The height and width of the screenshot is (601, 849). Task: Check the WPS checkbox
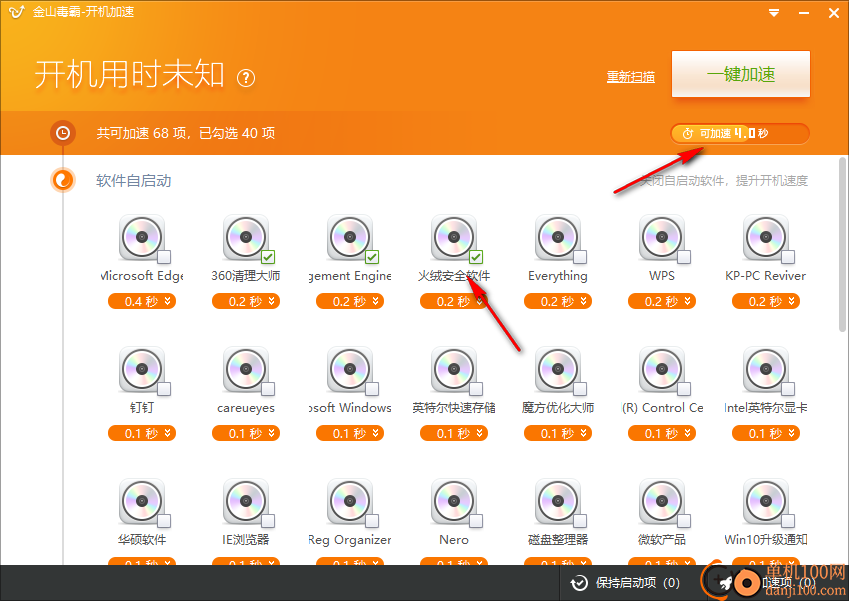coord(684,257)
